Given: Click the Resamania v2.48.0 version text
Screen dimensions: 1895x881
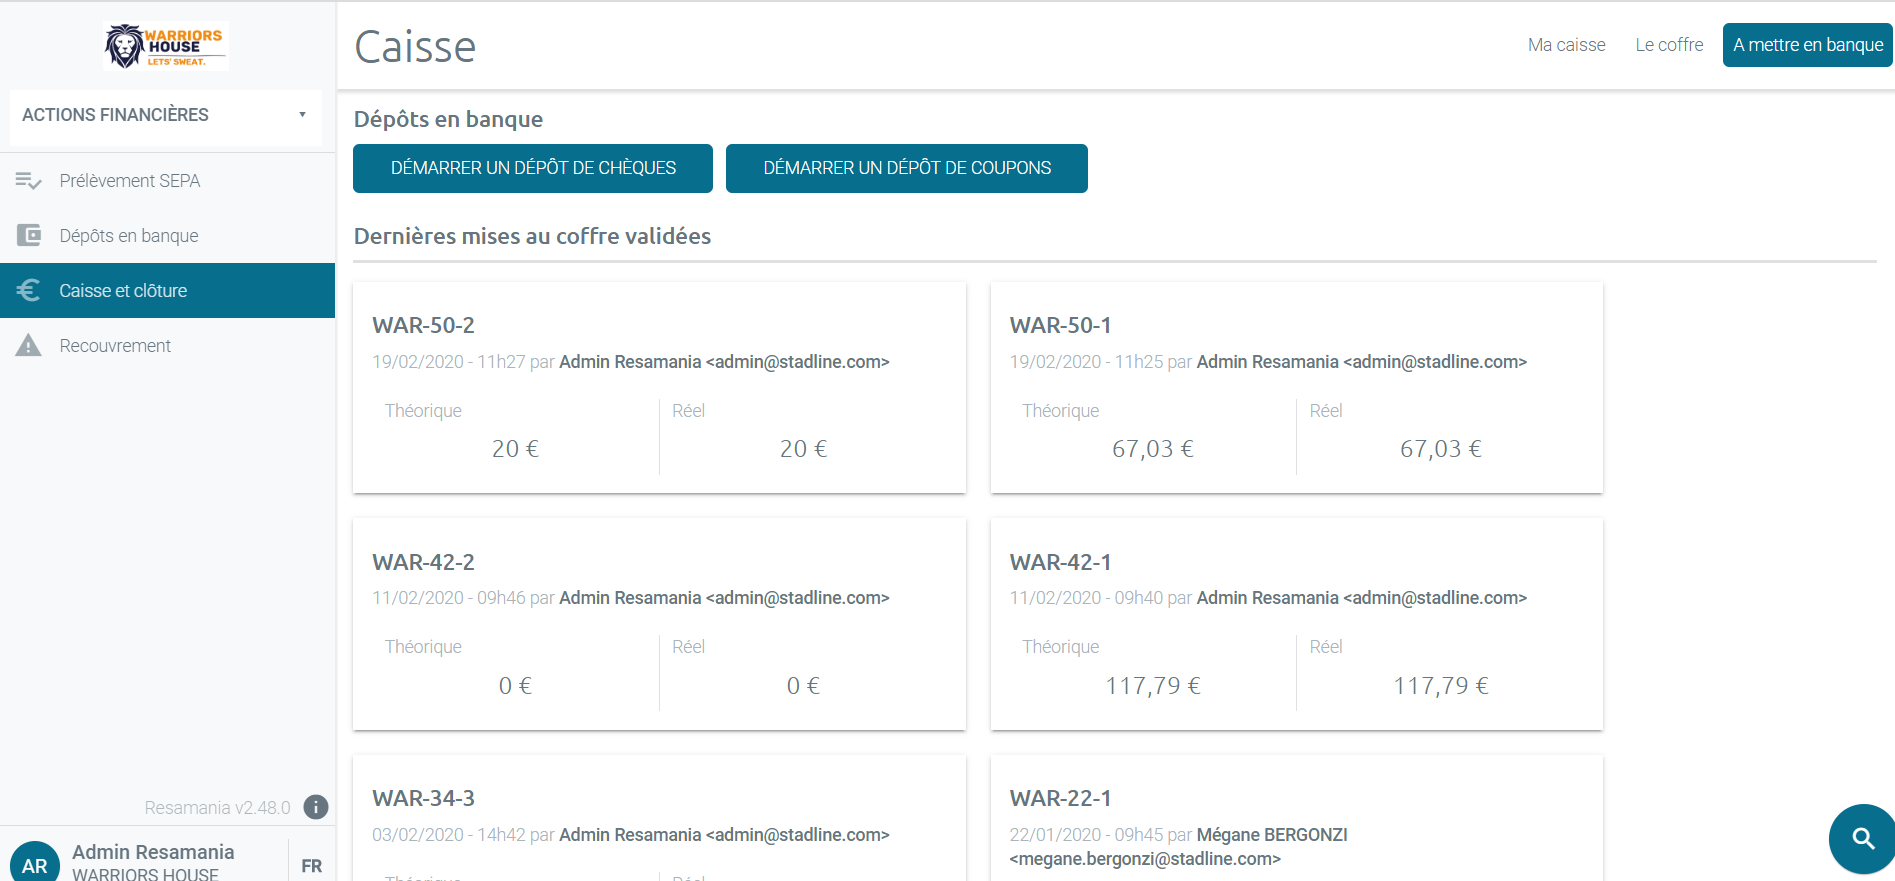Looking at the screenshot, I should (217, 808).
